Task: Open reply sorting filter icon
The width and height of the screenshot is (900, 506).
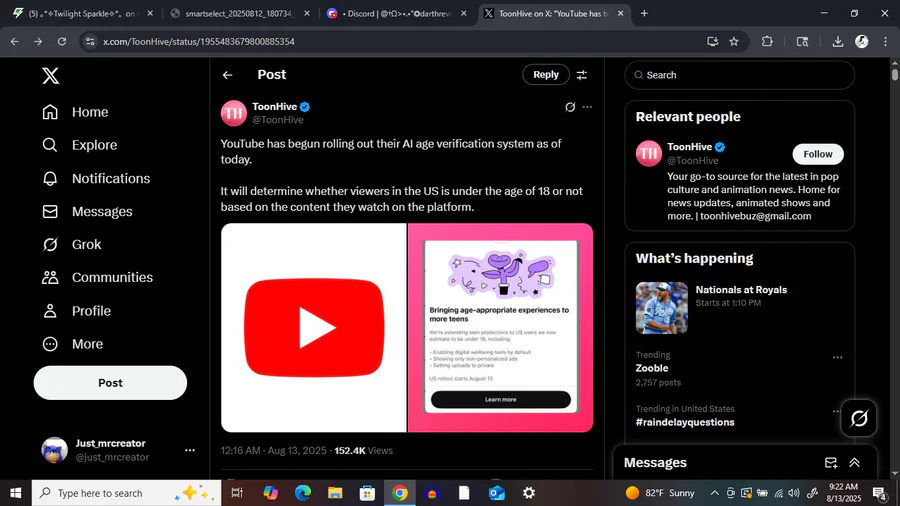Action: click(581, 75)
